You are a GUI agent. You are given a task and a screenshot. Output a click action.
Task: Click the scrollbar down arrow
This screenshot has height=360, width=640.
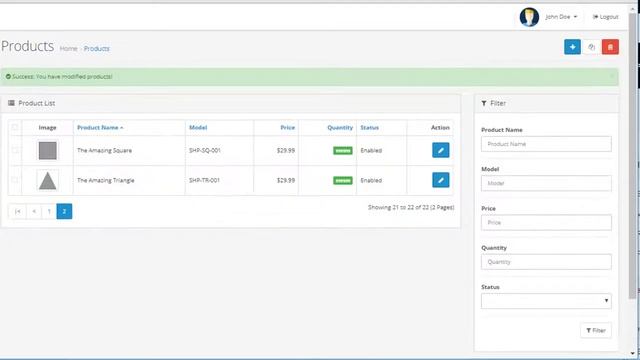pos(633,353)
